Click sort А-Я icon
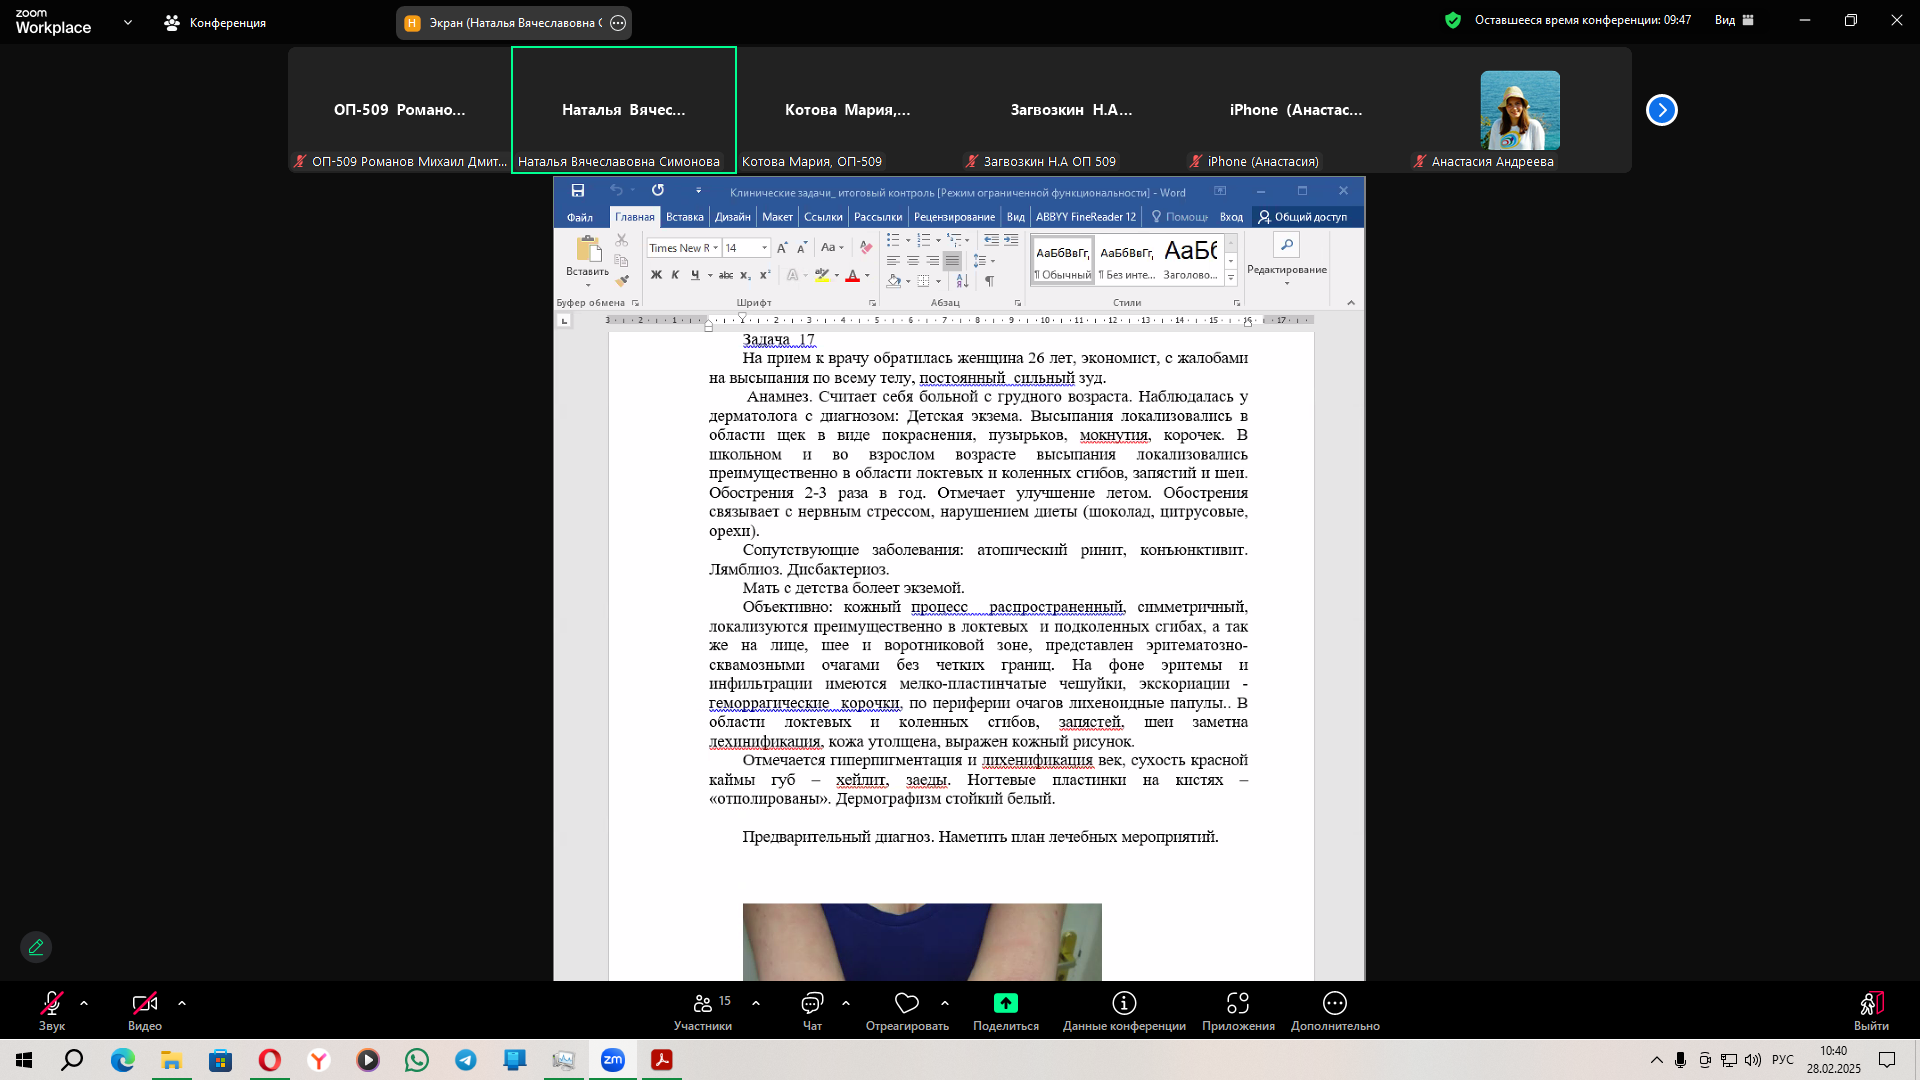Image resolution: width=1920 pixels, height=1080 pixels. (x=962, y=282)
